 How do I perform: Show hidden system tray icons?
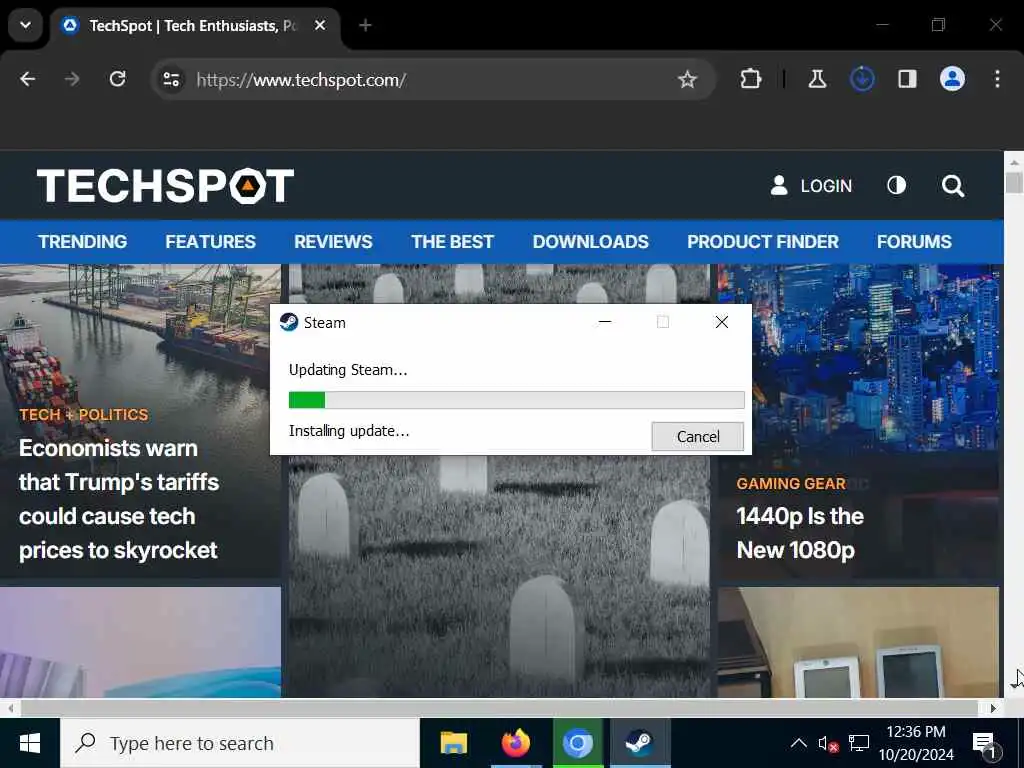point(798,743)
